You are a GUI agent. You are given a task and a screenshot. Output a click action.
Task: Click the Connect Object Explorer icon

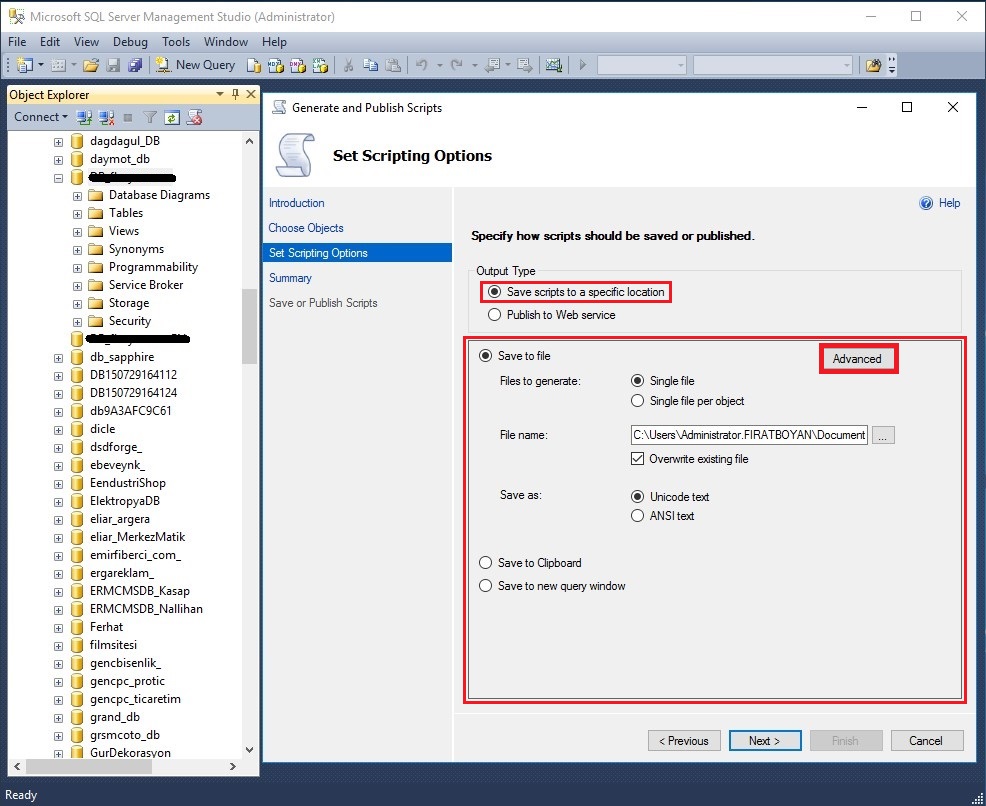pyautogui.click(x=85, y=117)
